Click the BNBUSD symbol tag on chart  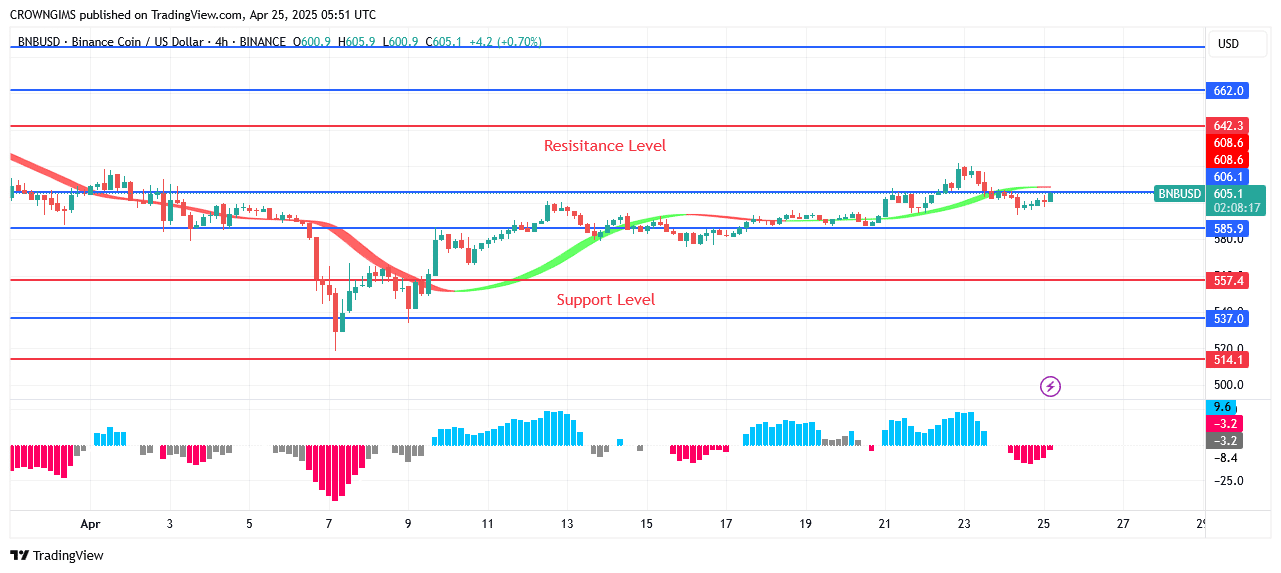[x=1178, y=193]
